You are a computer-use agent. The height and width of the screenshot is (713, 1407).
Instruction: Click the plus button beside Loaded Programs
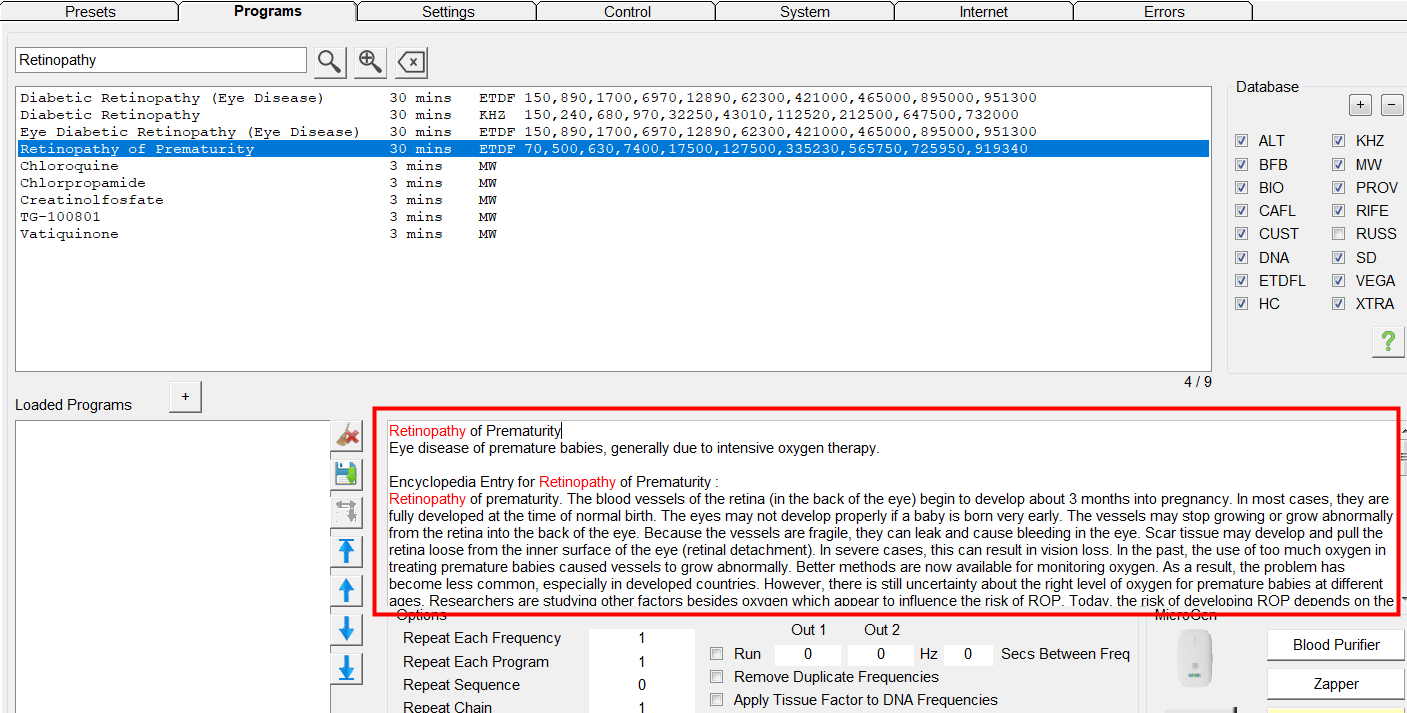point(185,396)
